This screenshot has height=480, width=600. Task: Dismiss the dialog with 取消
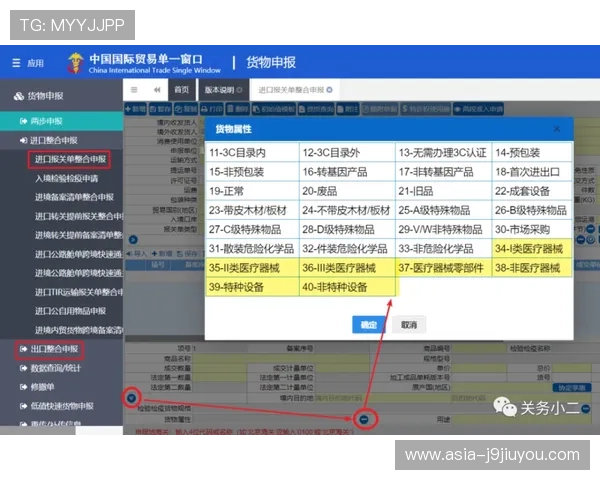point(409,325)
